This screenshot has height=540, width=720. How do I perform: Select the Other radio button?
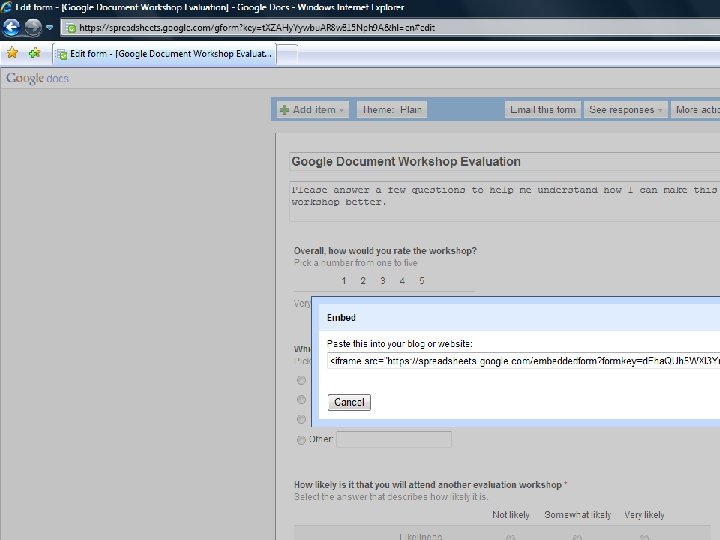coord(301,440)
